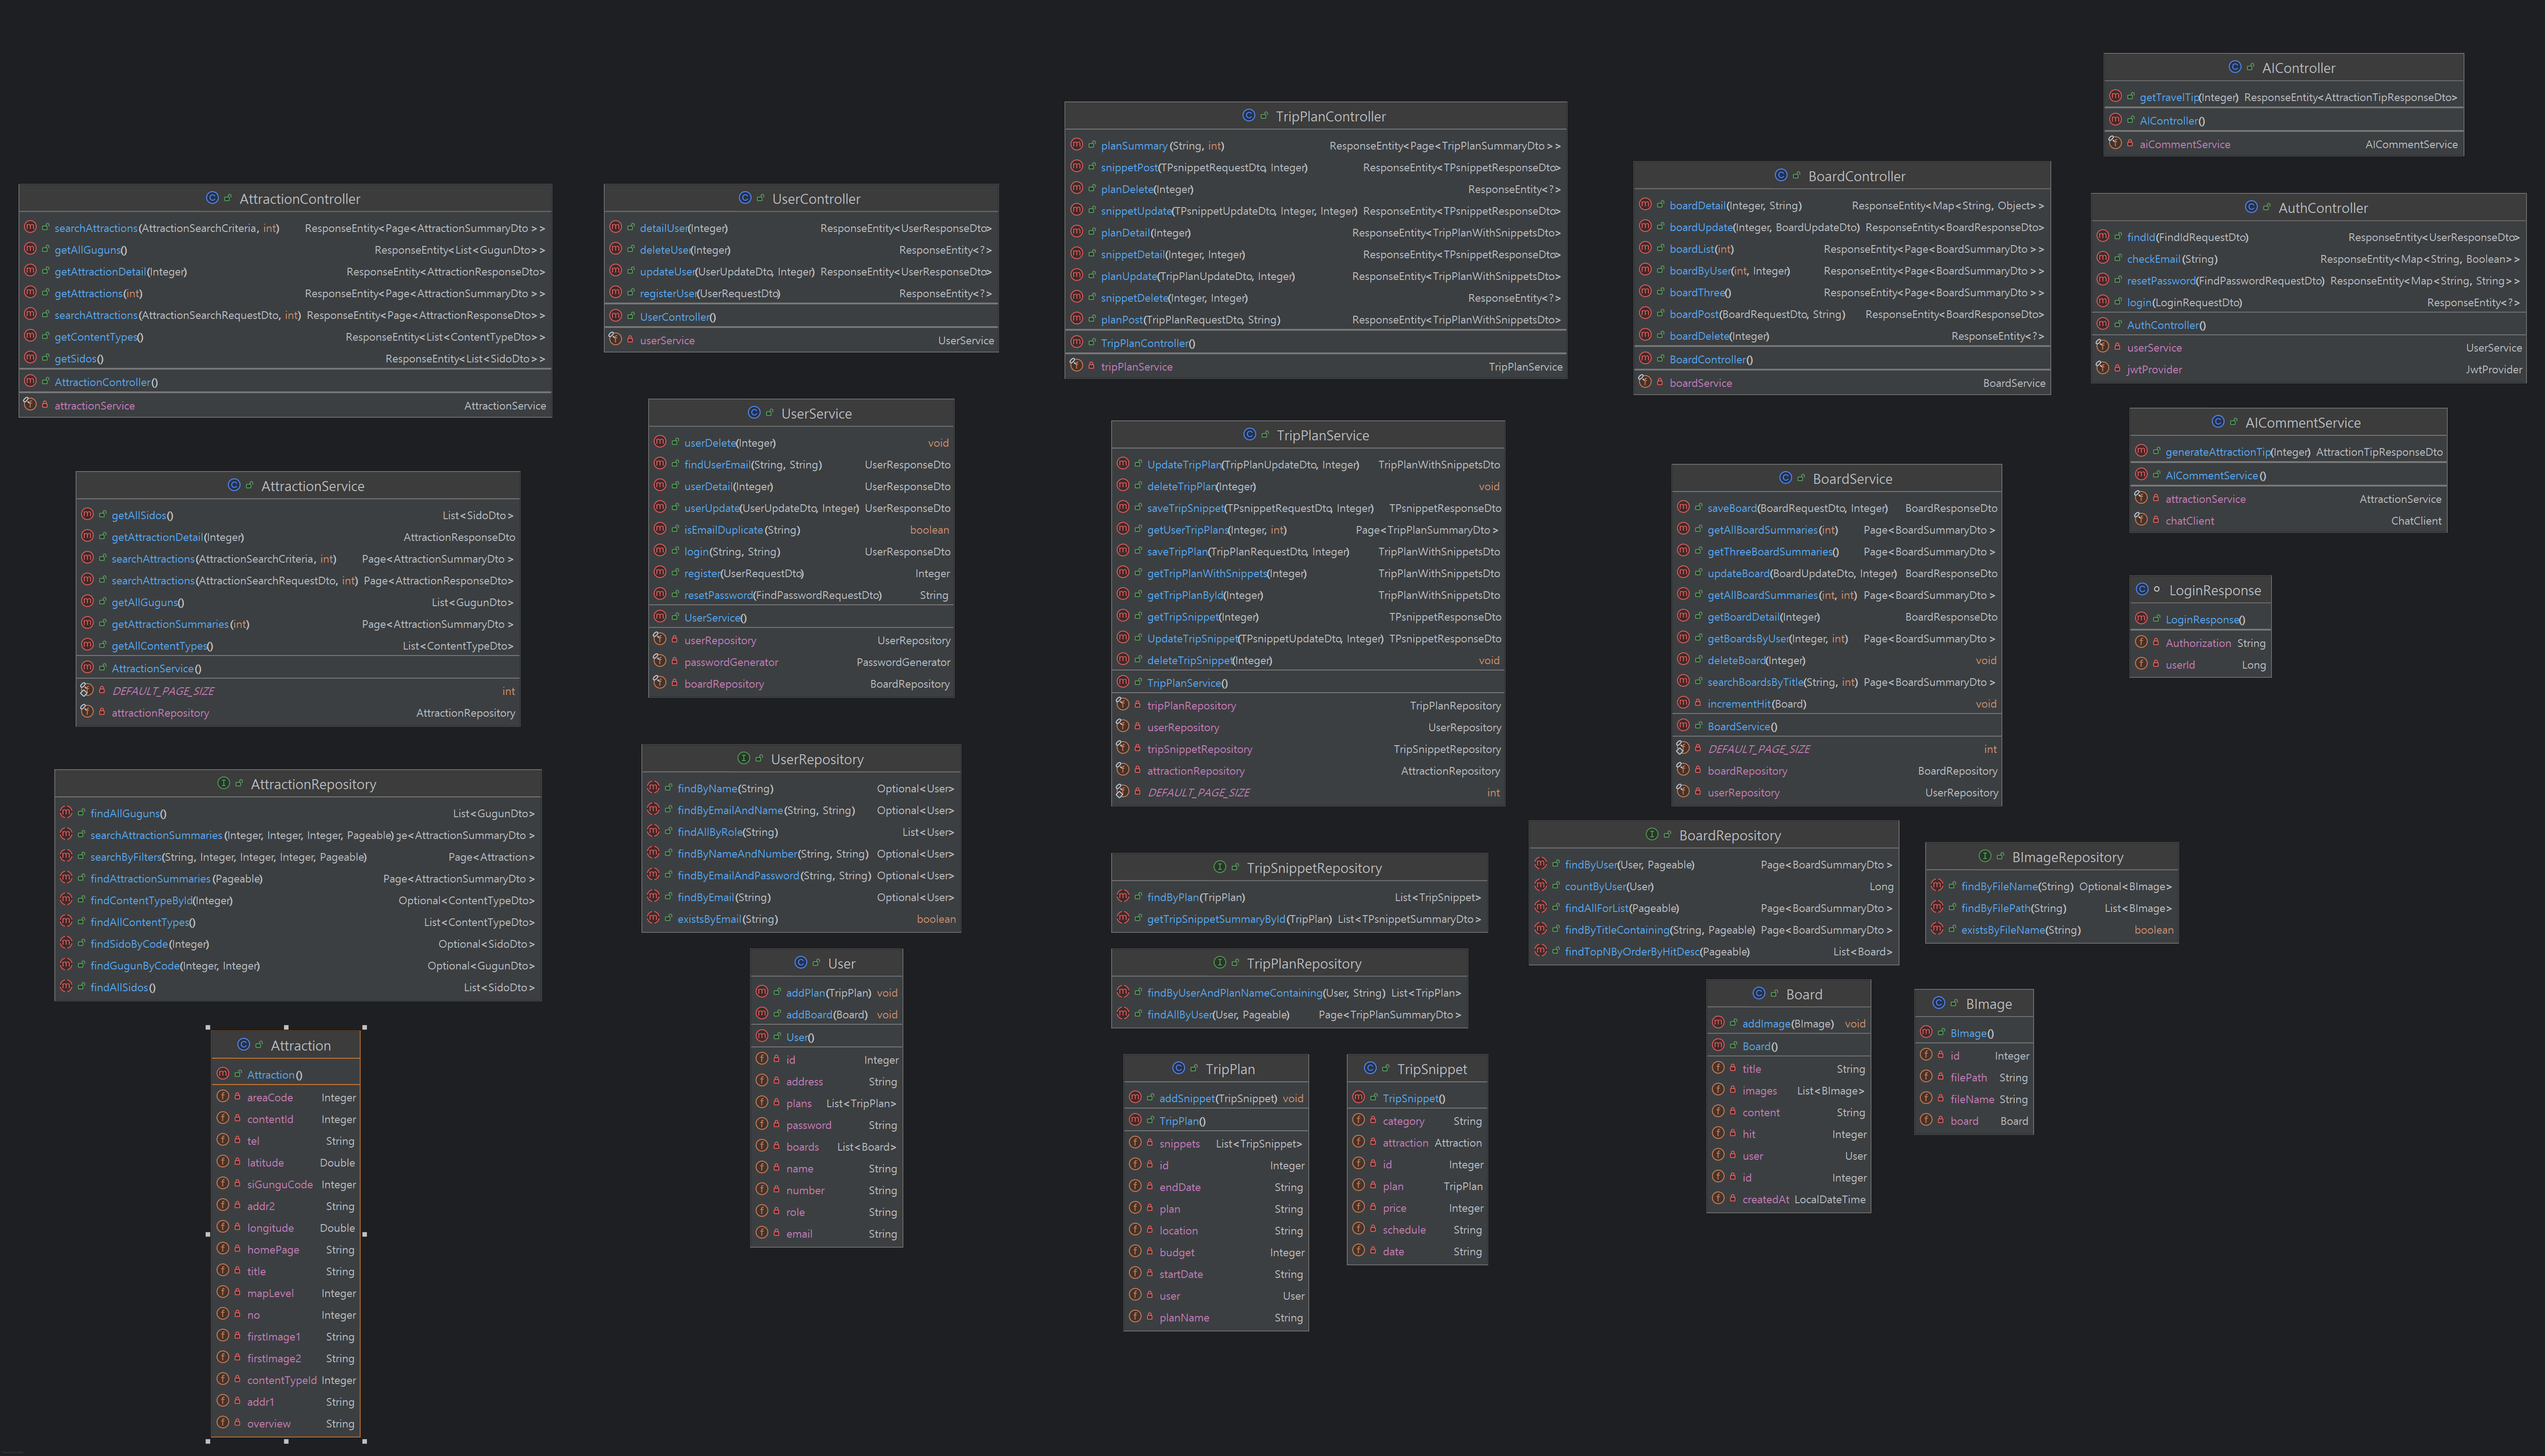Screen dimensions: 2545x1456
Task: Select the getUserTripPlans method in TripPlanService
Action: coord(1308,530)
